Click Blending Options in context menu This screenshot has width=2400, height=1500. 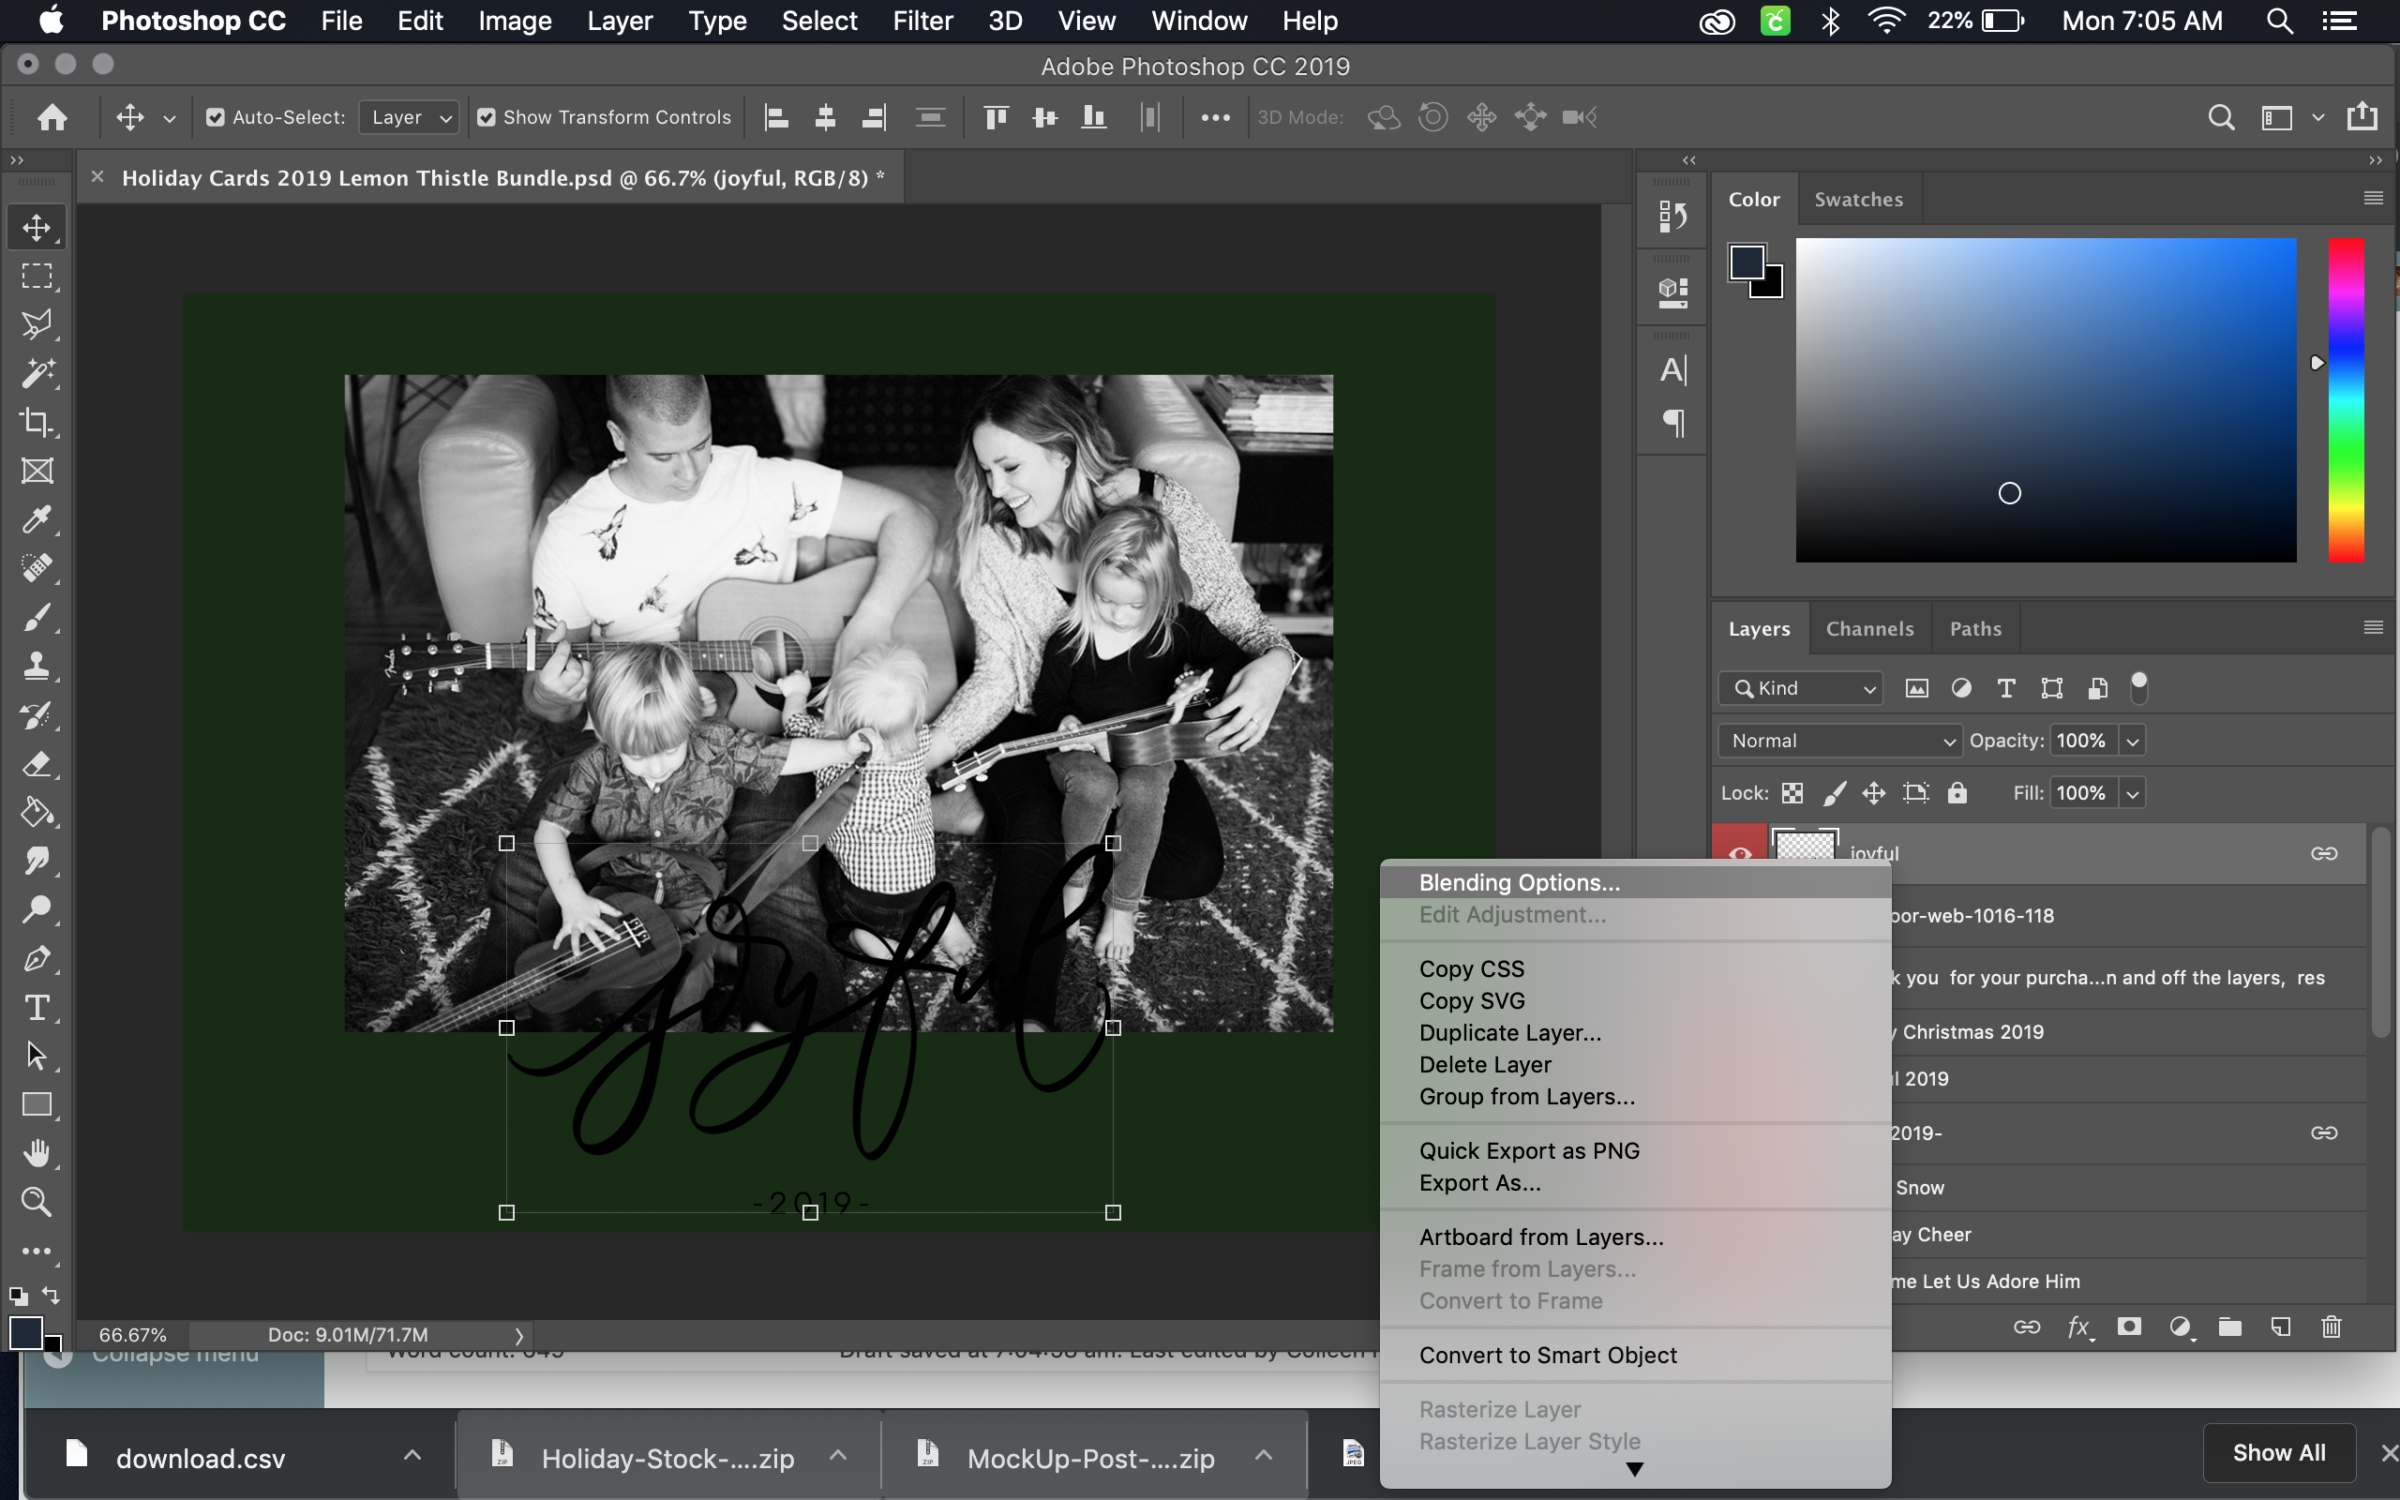tap(1519, 882)
